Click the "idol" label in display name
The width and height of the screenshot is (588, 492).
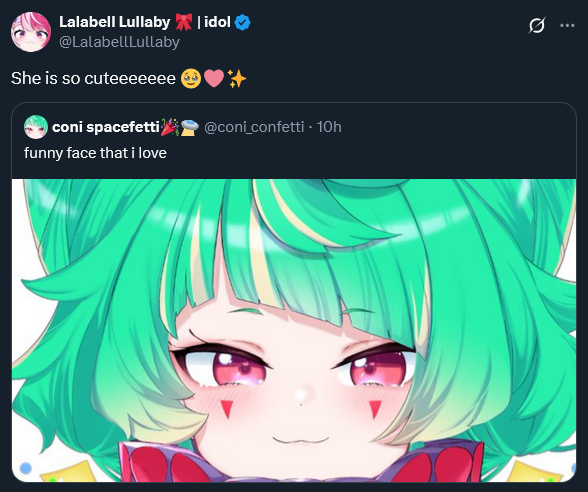217,22
